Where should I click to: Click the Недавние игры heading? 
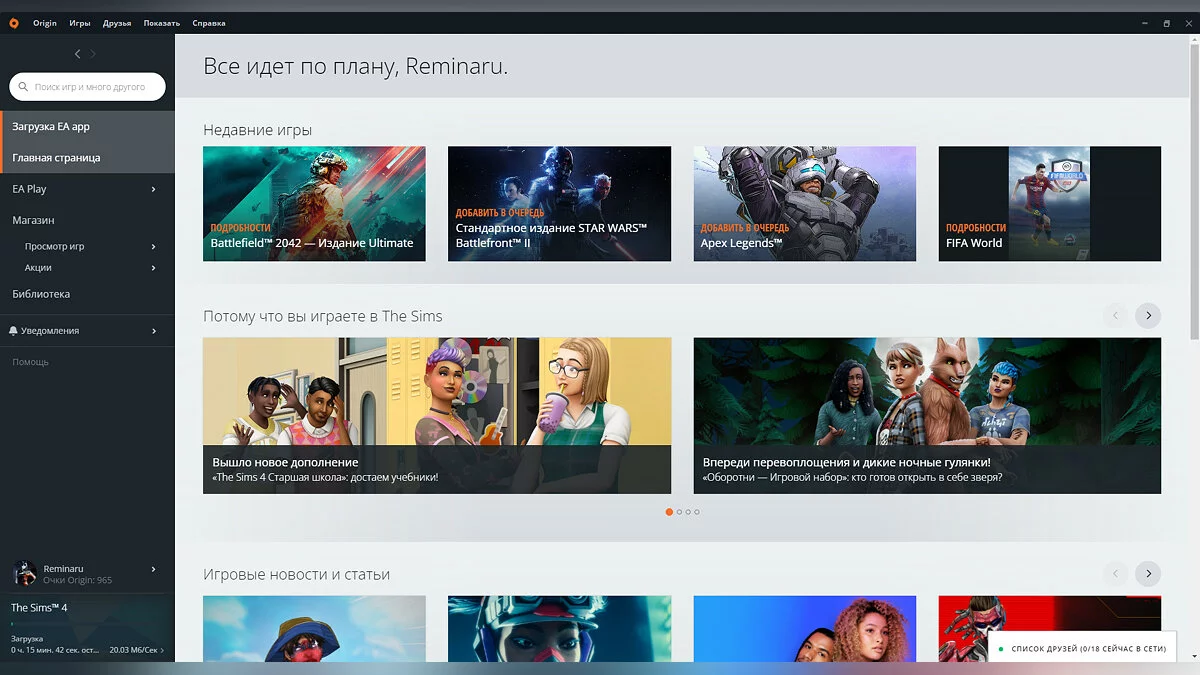(258, 130)
